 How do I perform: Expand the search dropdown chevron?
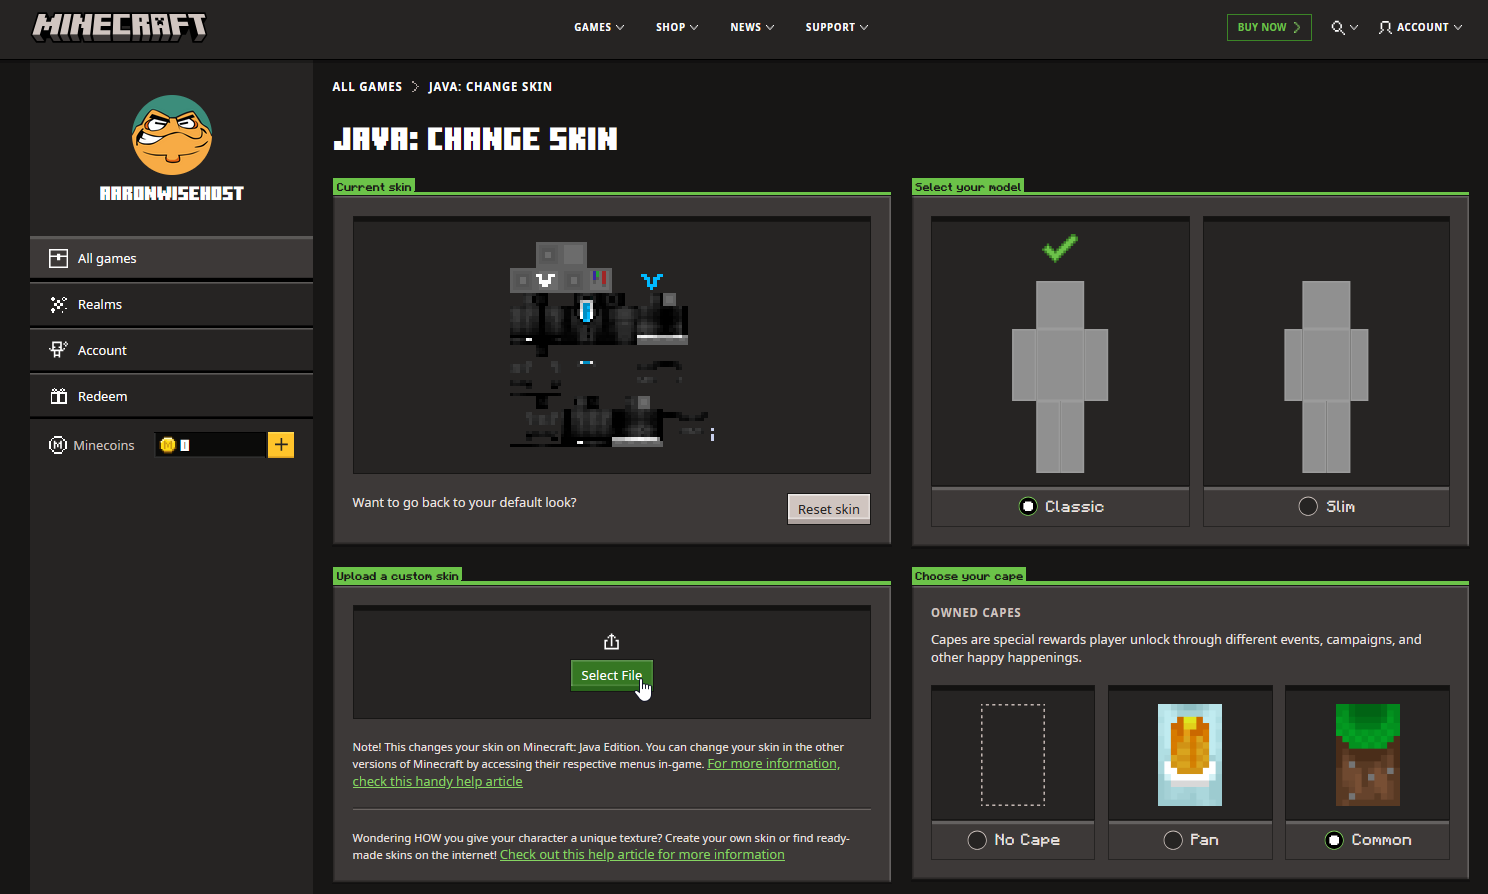click(x=1354, y=28)
